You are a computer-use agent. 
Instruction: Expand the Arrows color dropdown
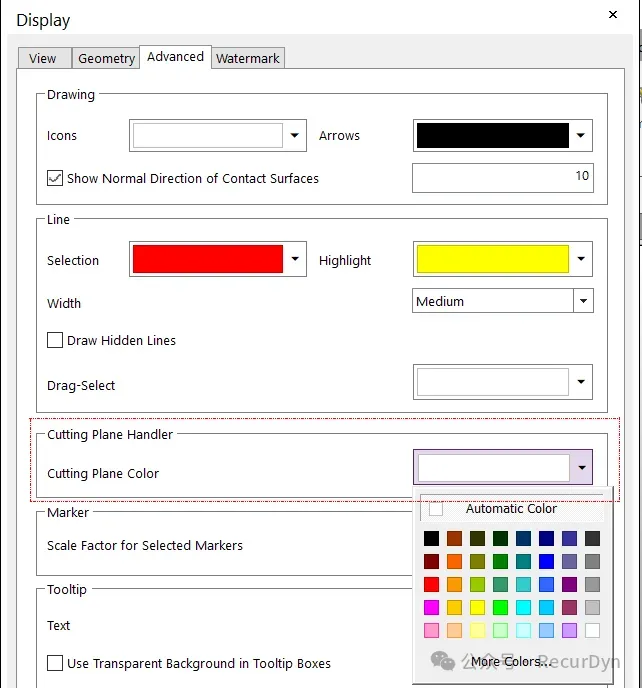click(581, 136)
